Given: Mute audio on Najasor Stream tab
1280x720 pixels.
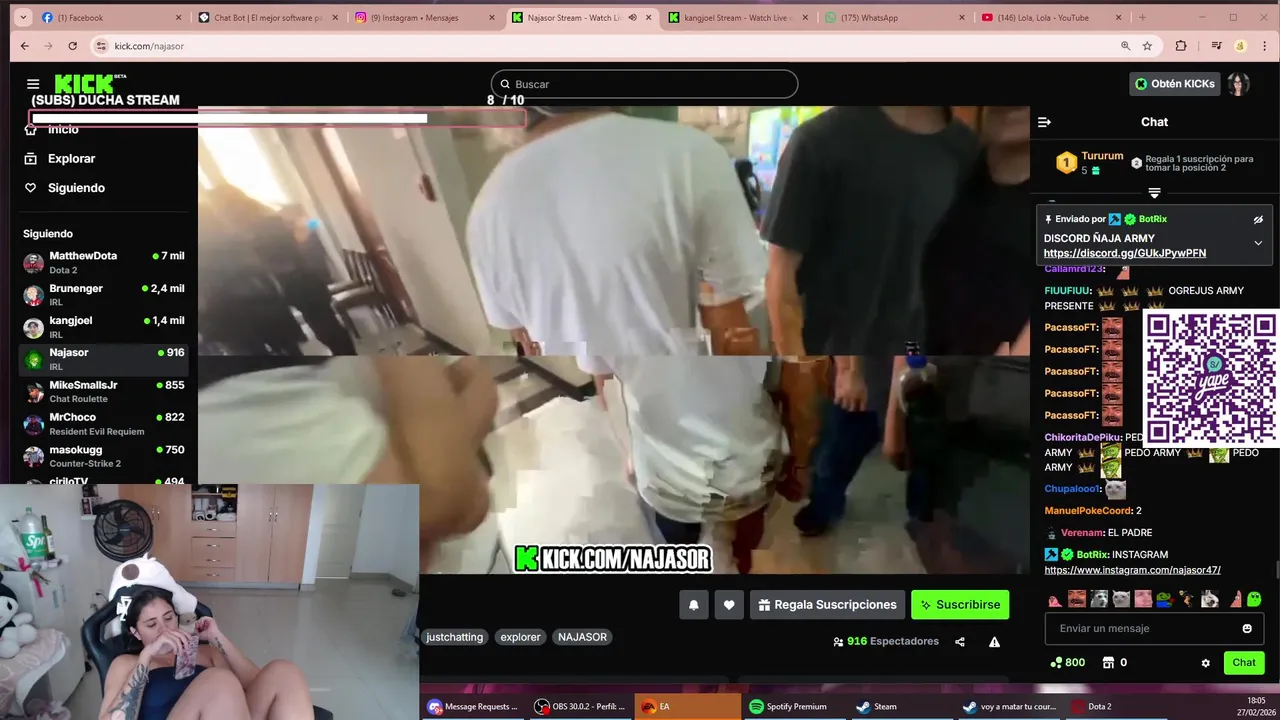Looking at the screenshot, I should pyautogui.click(x=632, y=17).
